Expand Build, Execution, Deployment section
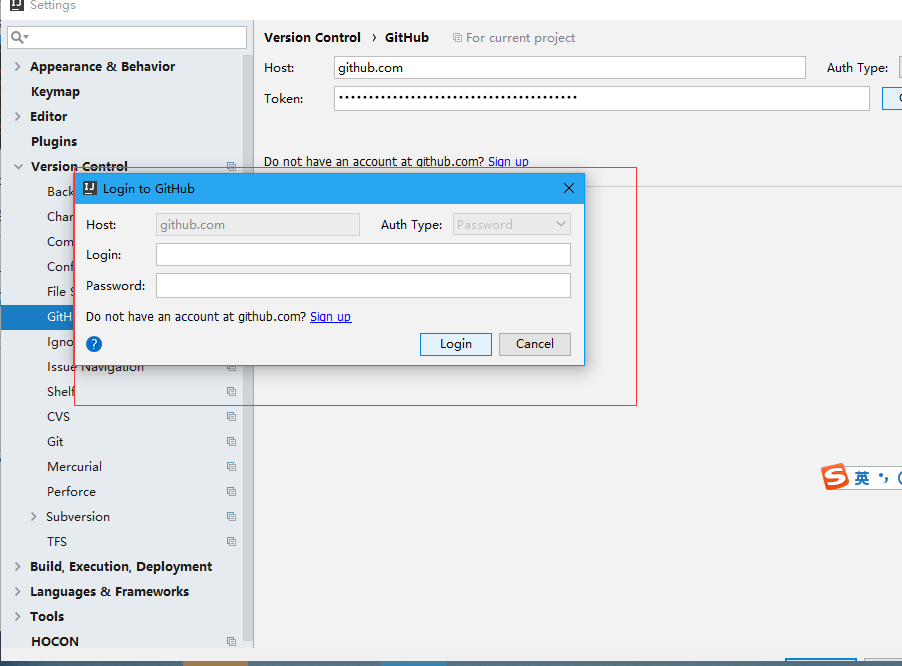Image resolution: width=902 pixels, height=666 pixels. [18, 567]
